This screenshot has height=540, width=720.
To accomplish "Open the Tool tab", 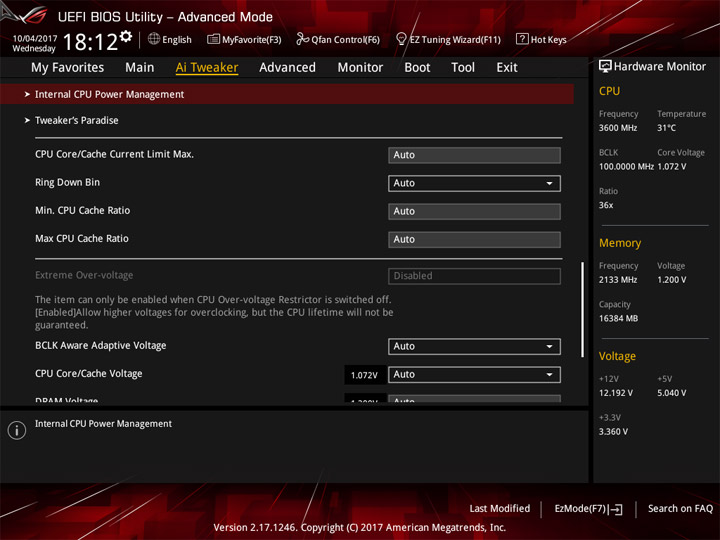I will pos(463,68).
